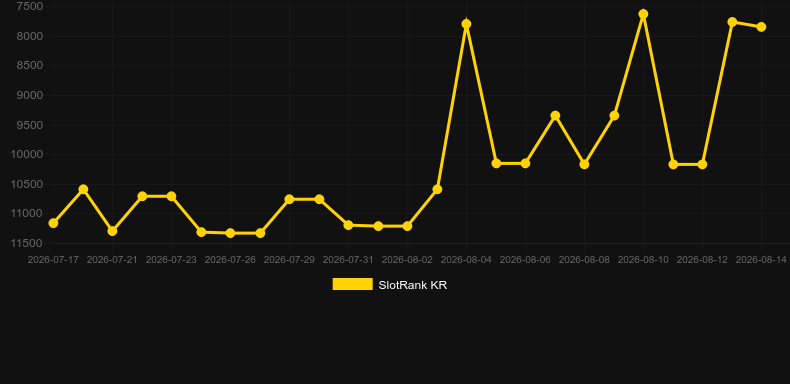
Task: Select the data point at 2026-07-29
Action: pos(289,199)
